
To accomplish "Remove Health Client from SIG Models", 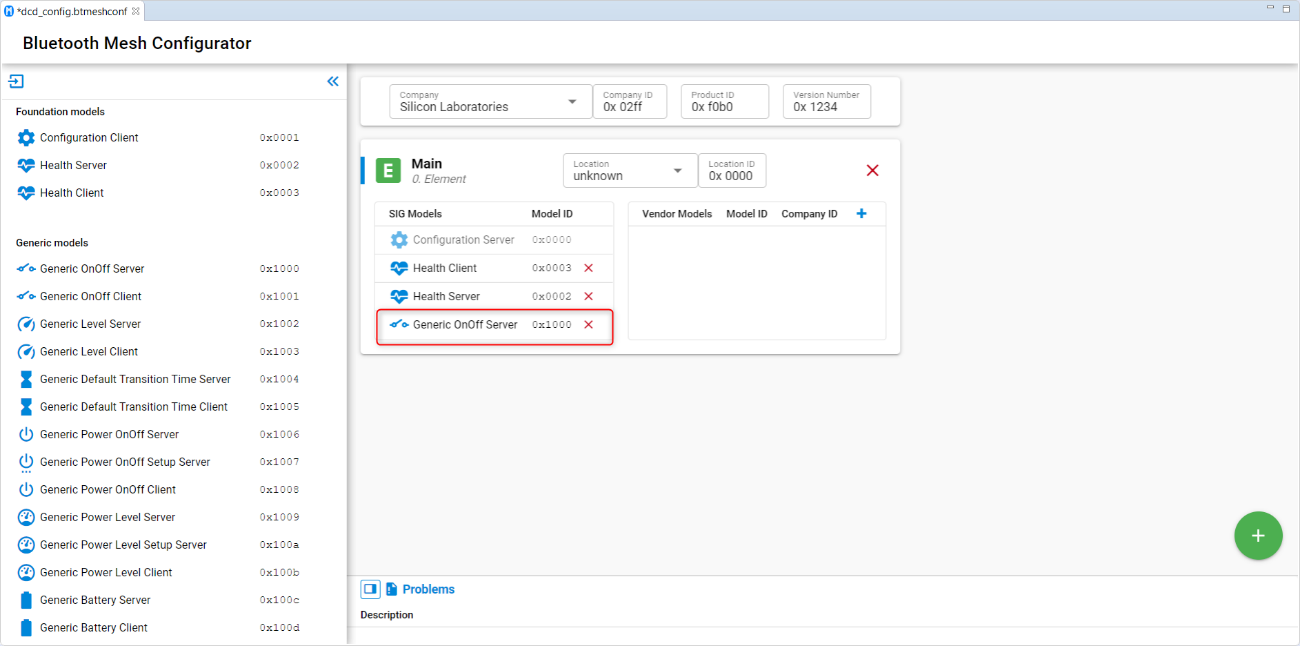I will coord(589,268).
